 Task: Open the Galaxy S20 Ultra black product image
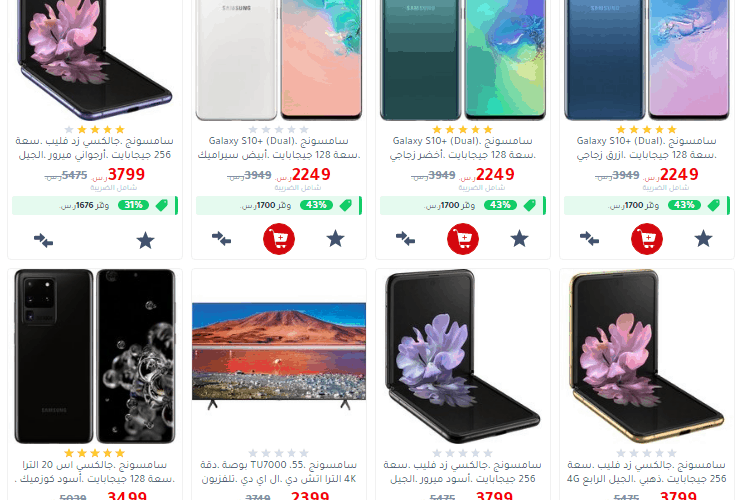[x=95, y=356]
